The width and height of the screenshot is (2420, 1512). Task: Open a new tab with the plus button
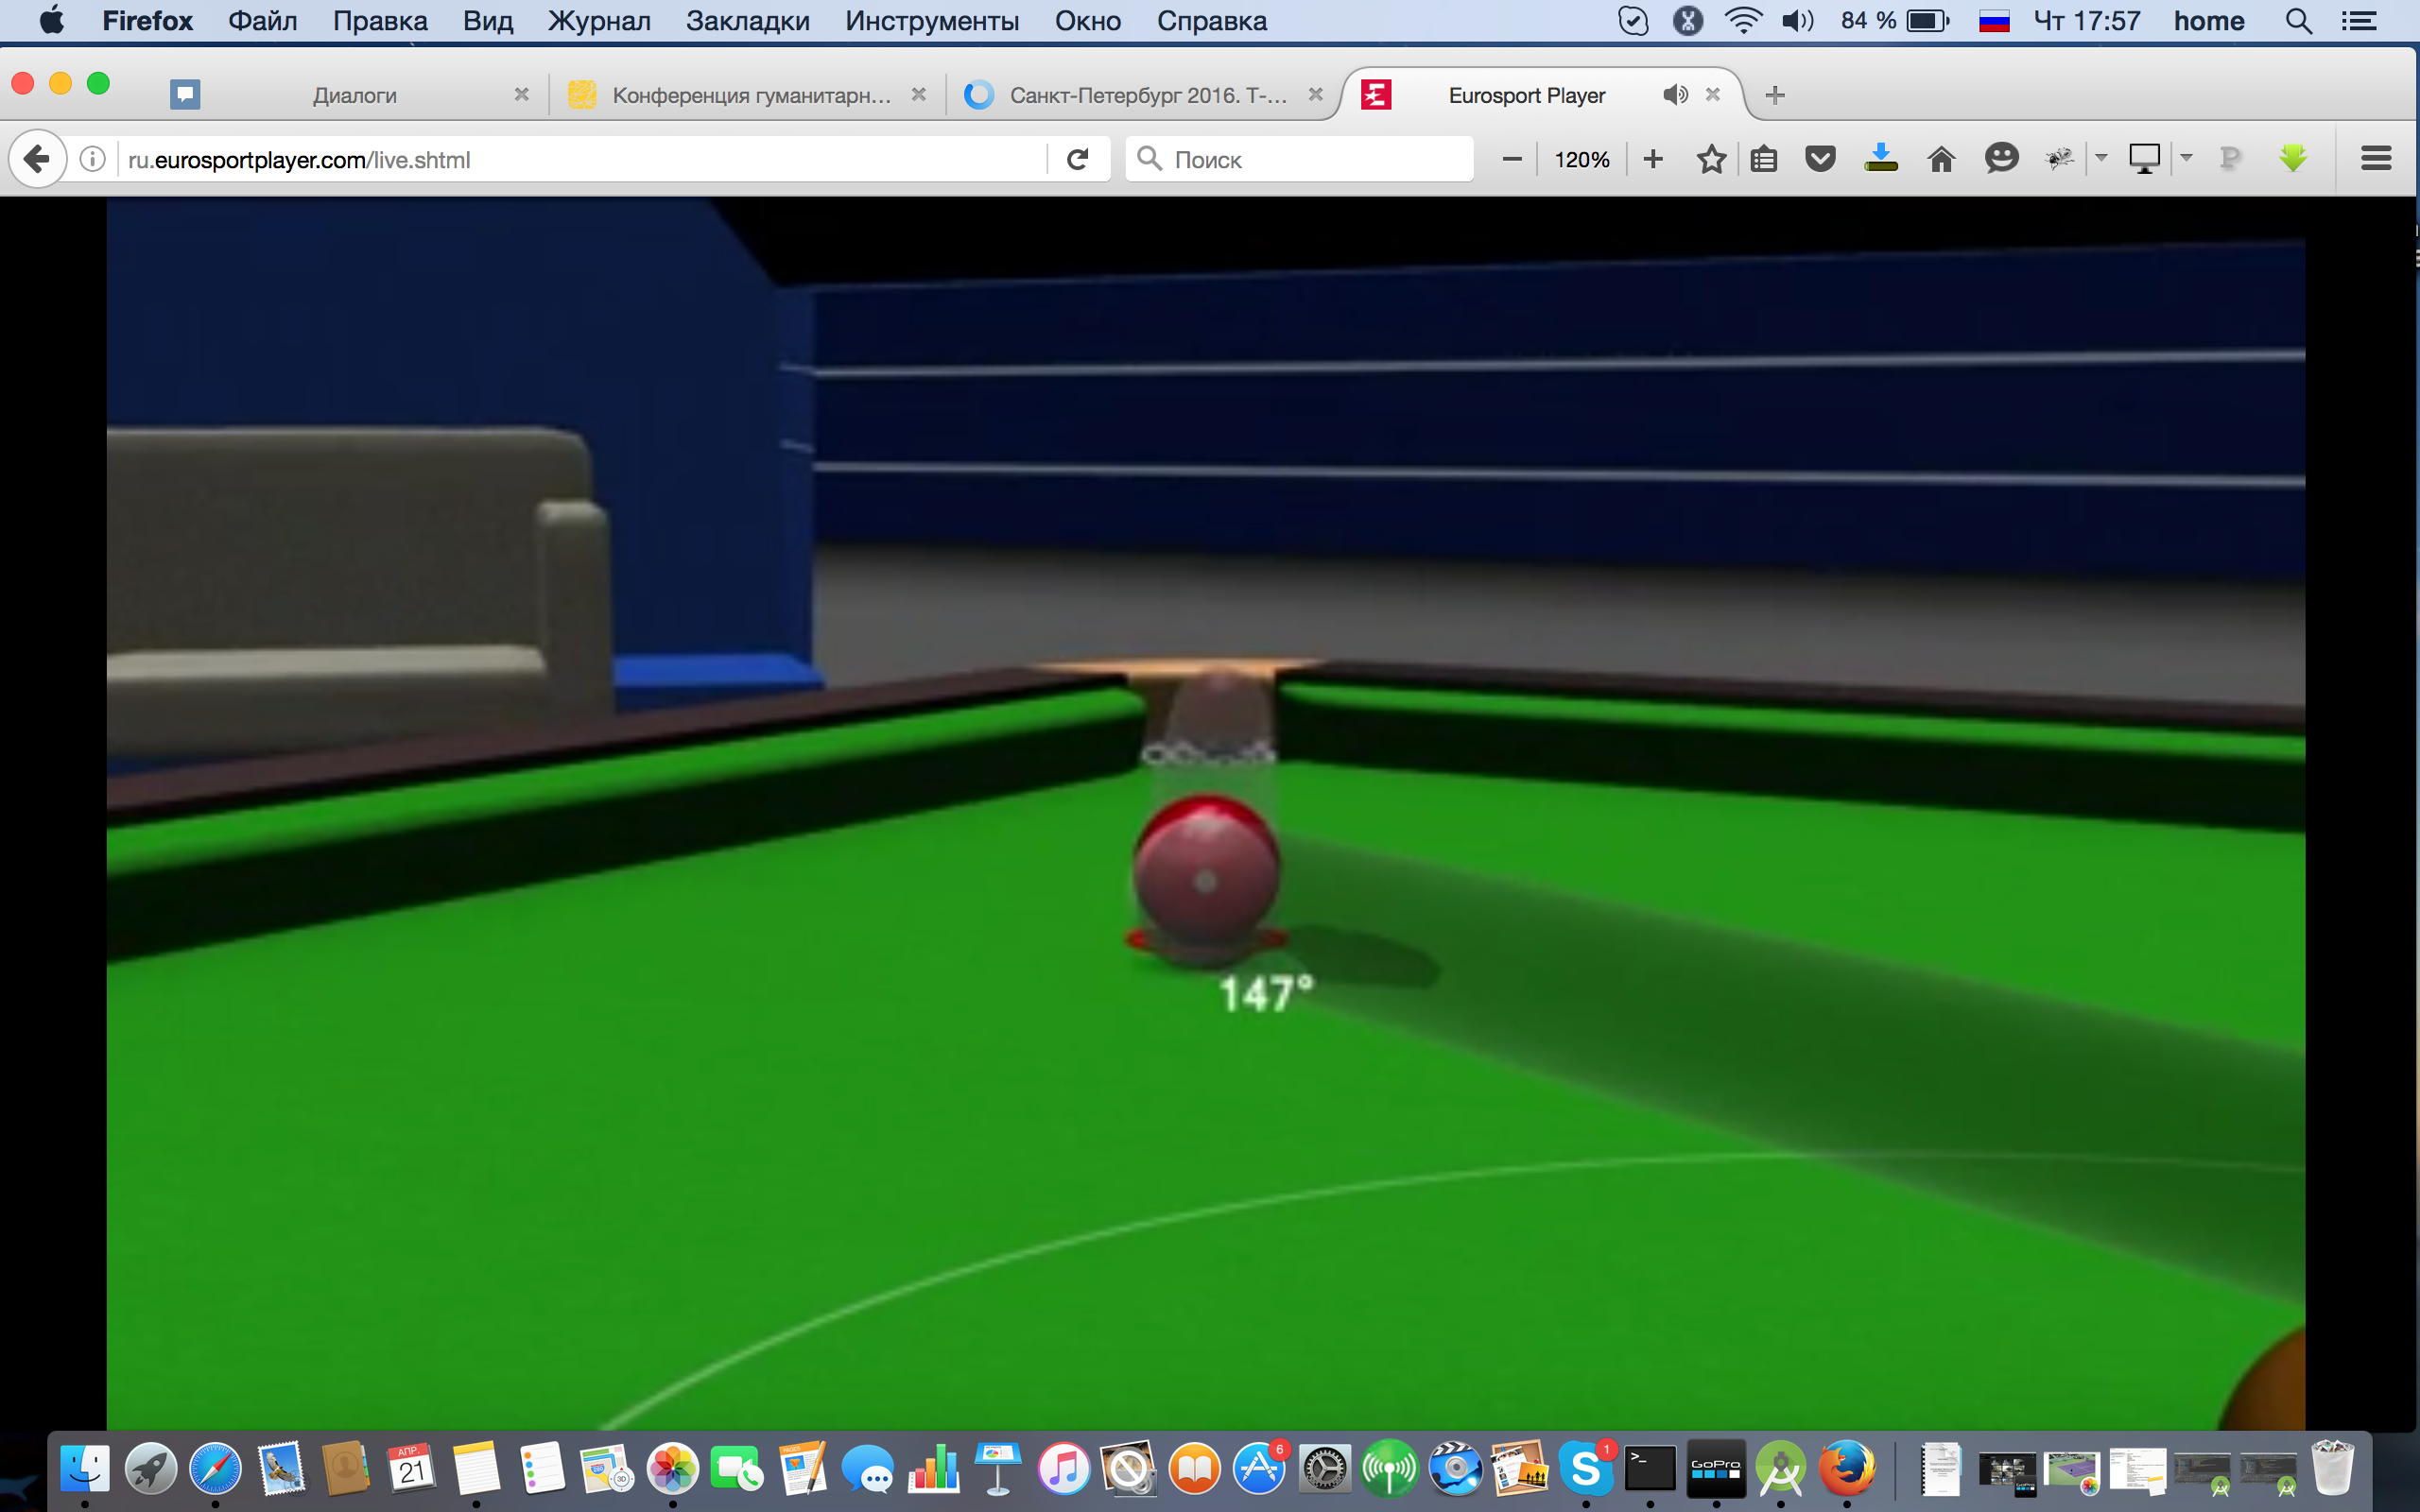pyautogui.click(x=1775, y=95)
